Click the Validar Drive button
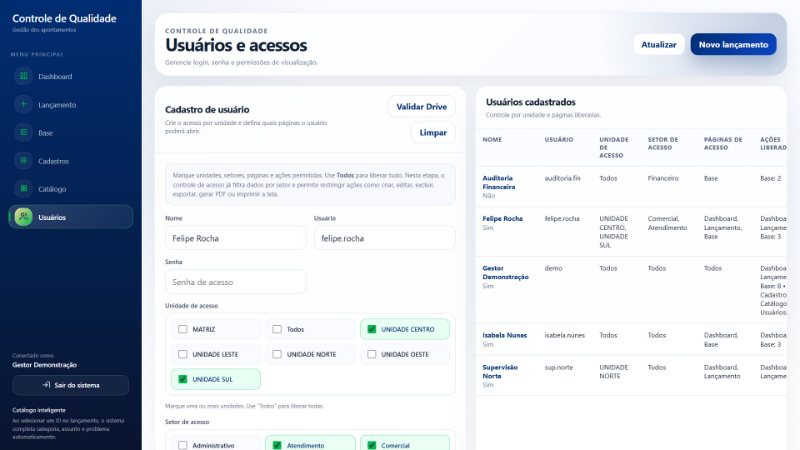Screen dimensions: 800x450 click(421, 107)
